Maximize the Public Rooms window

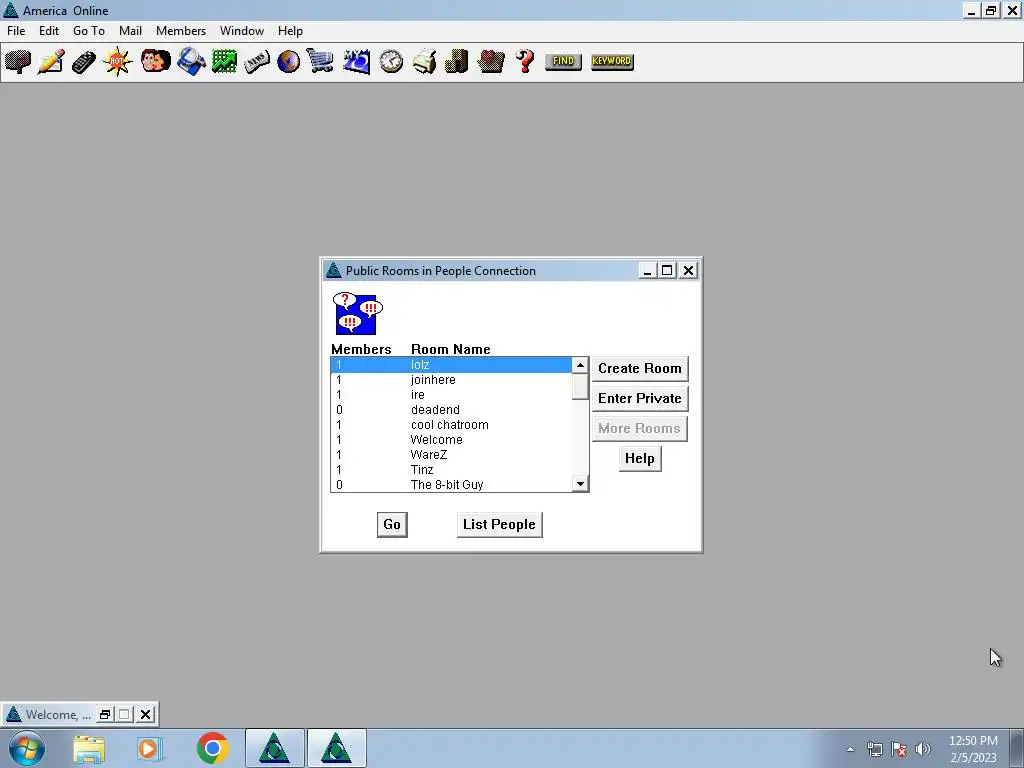pyautogui.click(x=667, y=270)
